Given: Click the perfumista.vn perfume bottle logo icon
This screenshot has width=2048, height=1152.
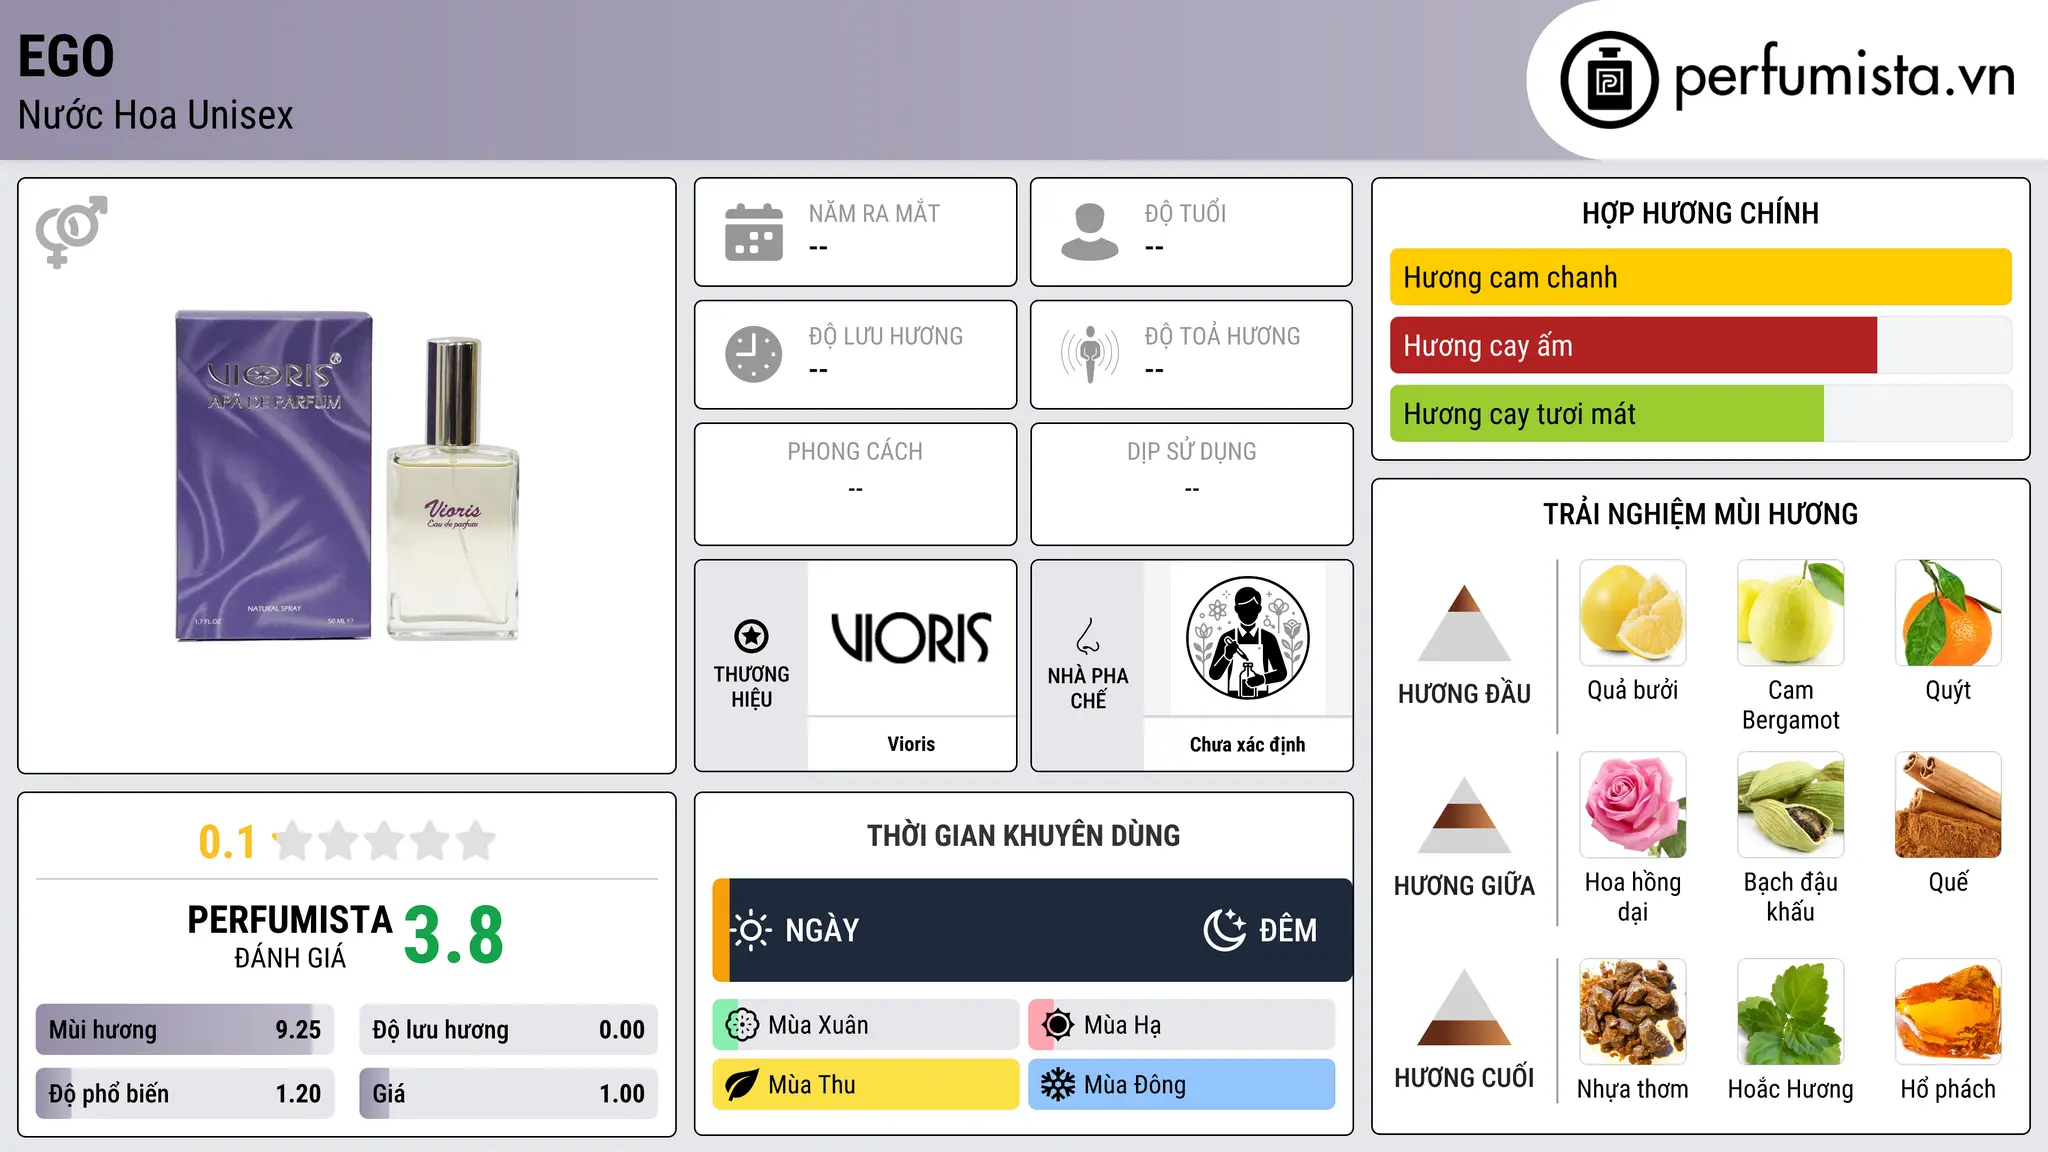Looking at the screenshot, I should [1609, 80].
